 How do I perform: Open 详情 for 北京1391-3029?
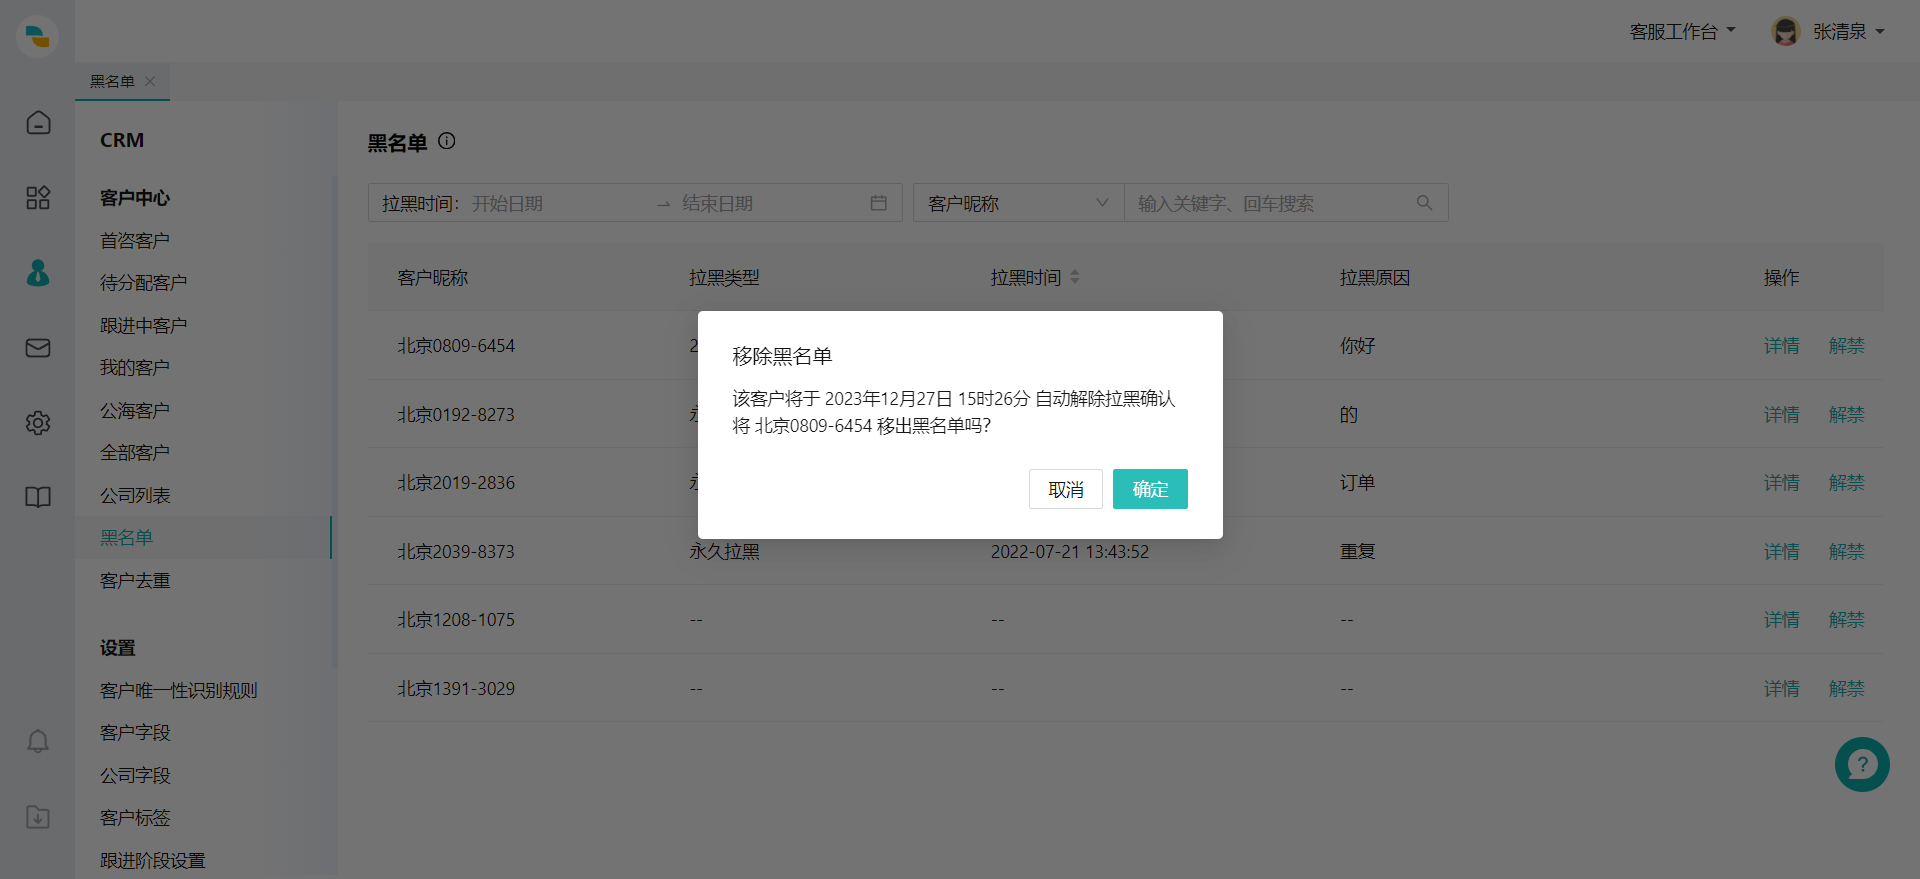tap(1781, 688)
